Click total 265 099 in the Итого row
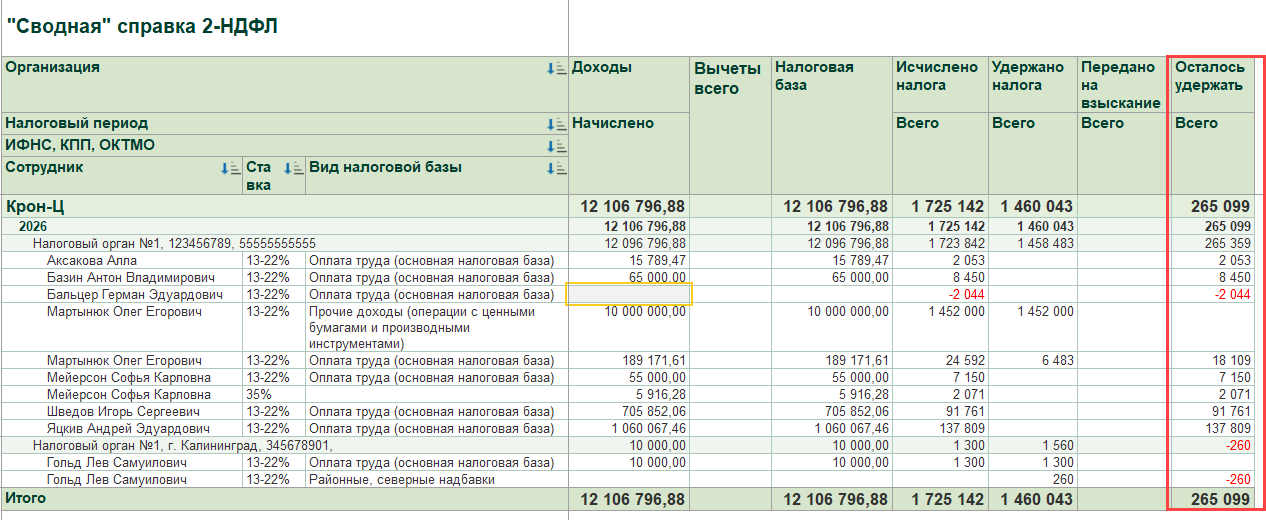 [1220, 499]
